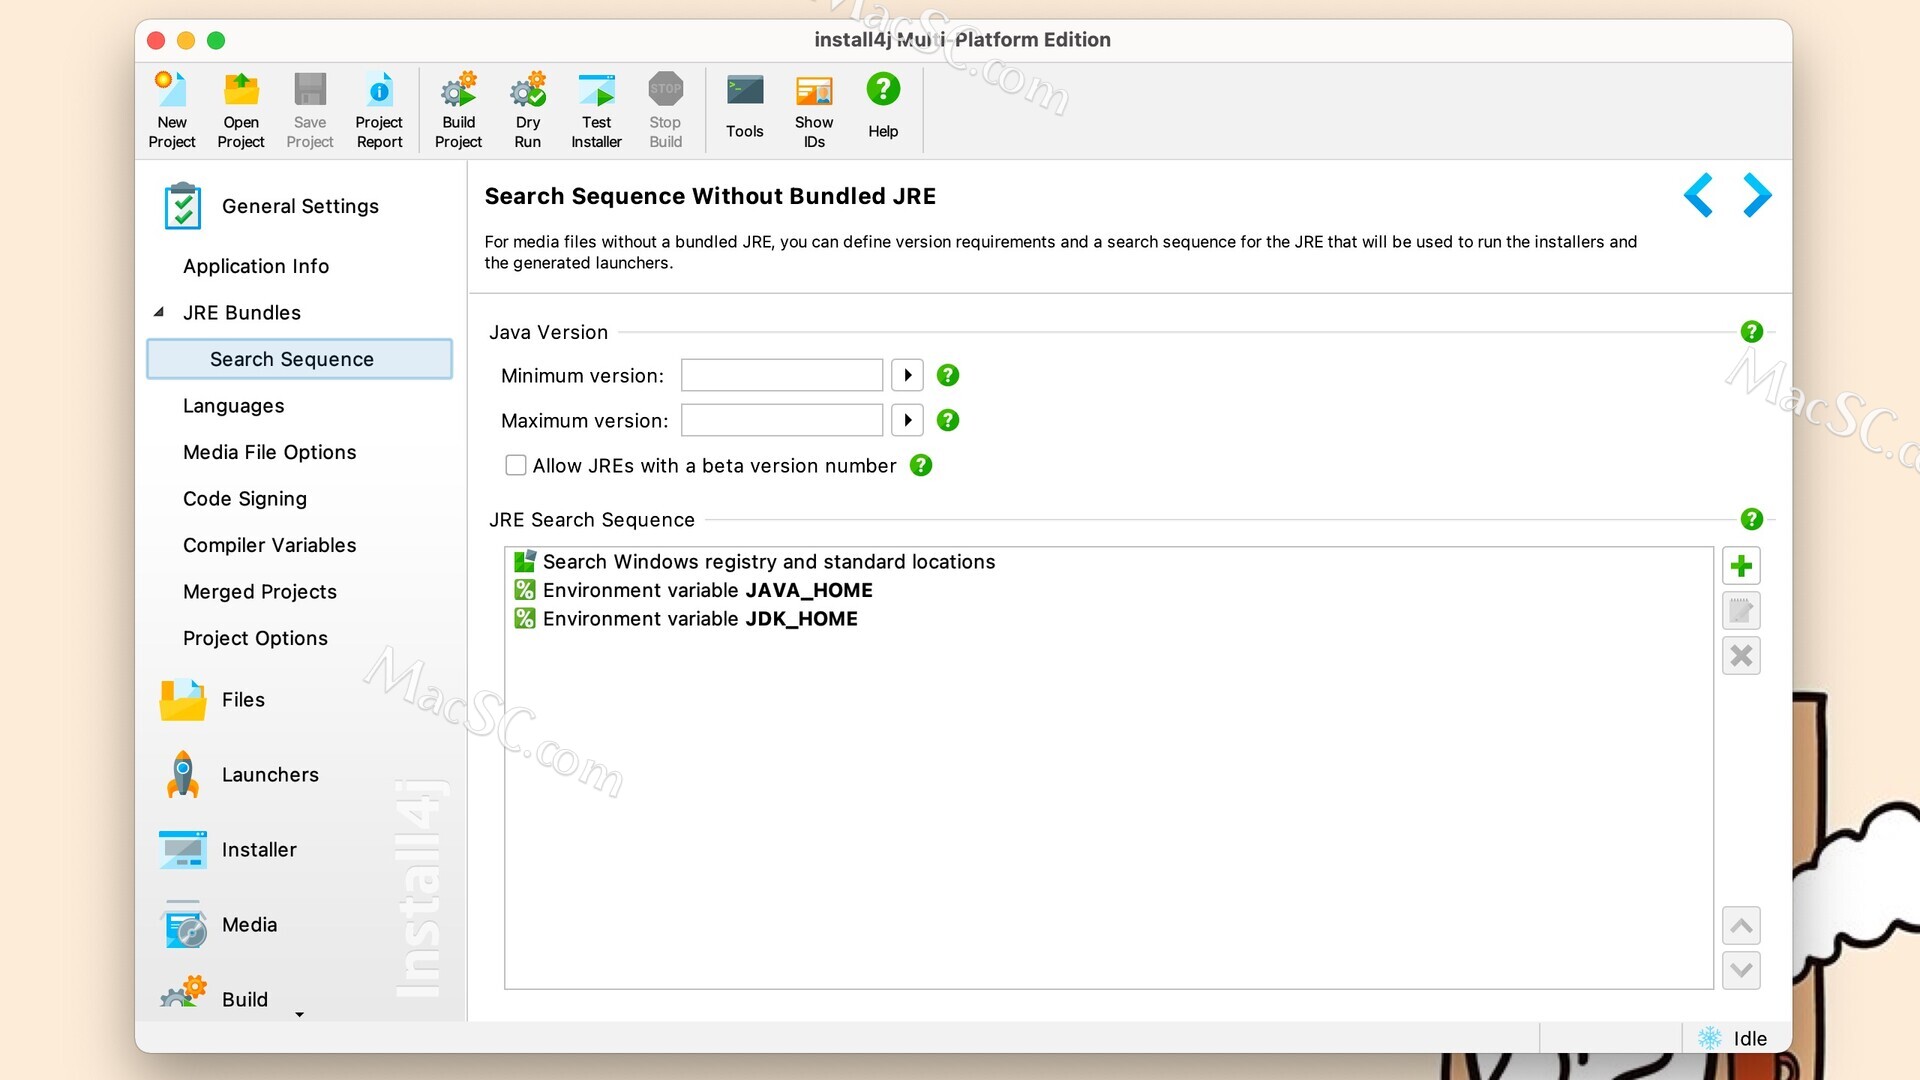Create a New Project from the toolbar
Screen dimensions: 1920x1080
tap(171, 108)
